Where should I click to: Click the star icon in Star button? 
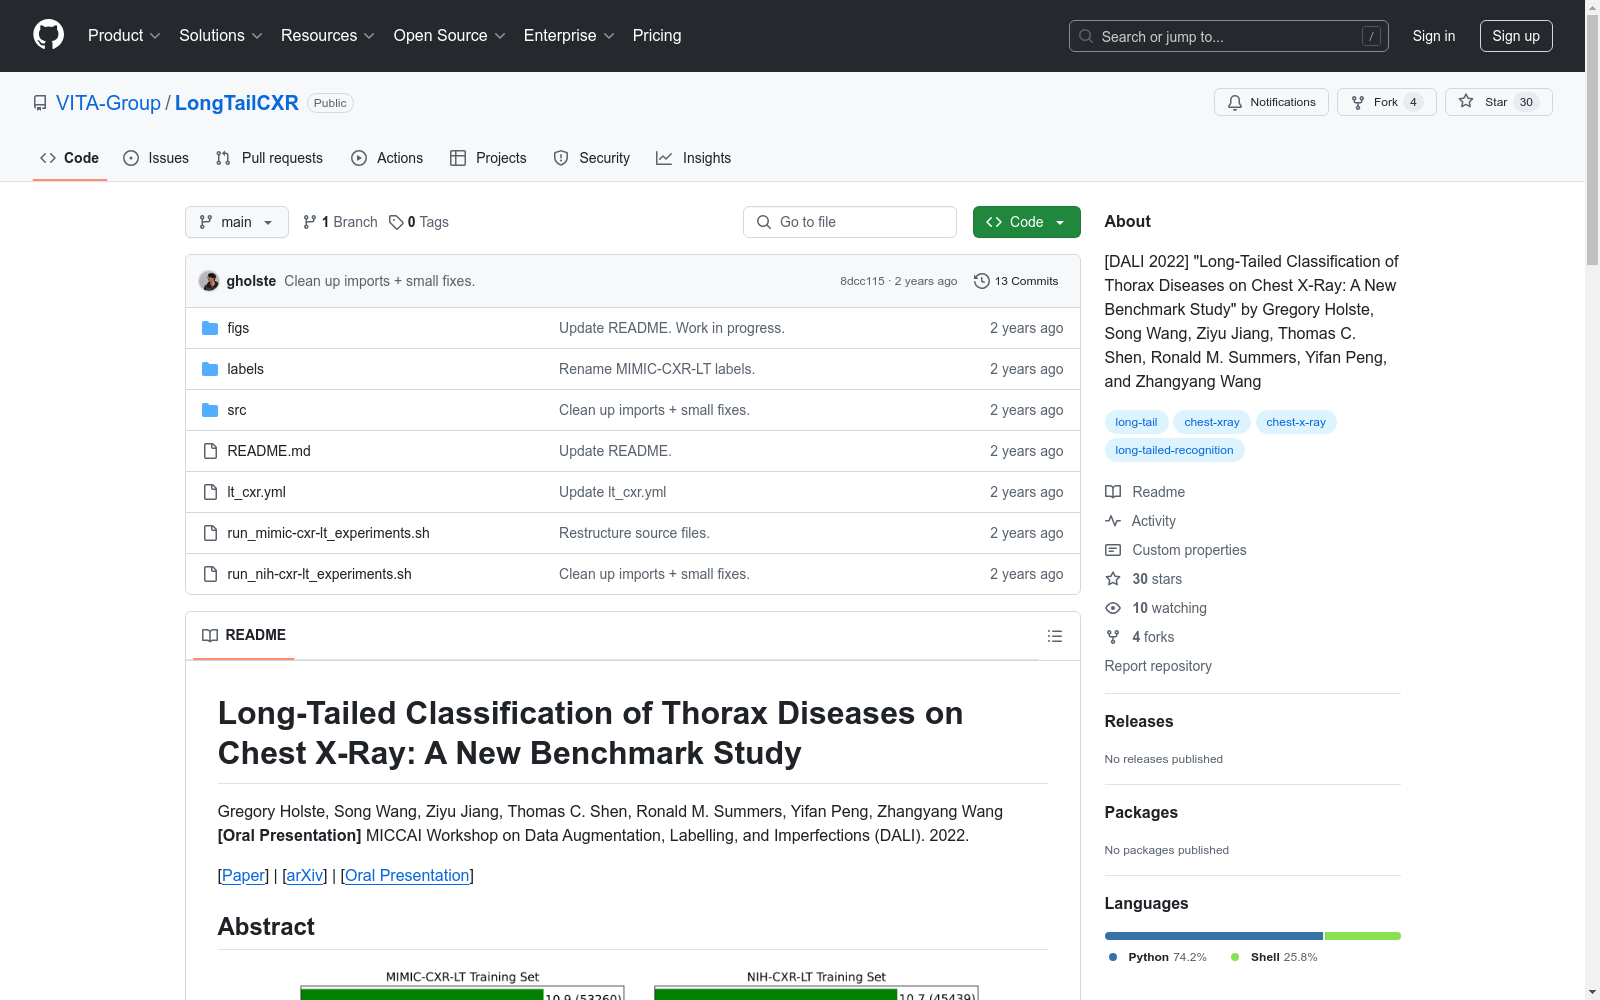pos(1466,101)
